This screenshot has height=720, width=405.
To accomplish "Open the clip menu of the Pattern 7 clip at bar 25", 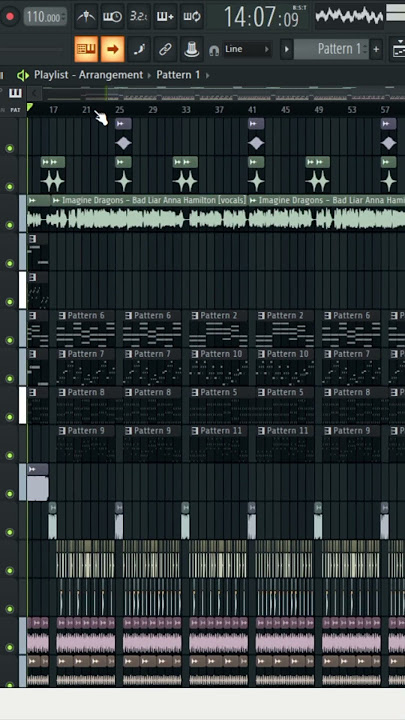I will (129, 354).
